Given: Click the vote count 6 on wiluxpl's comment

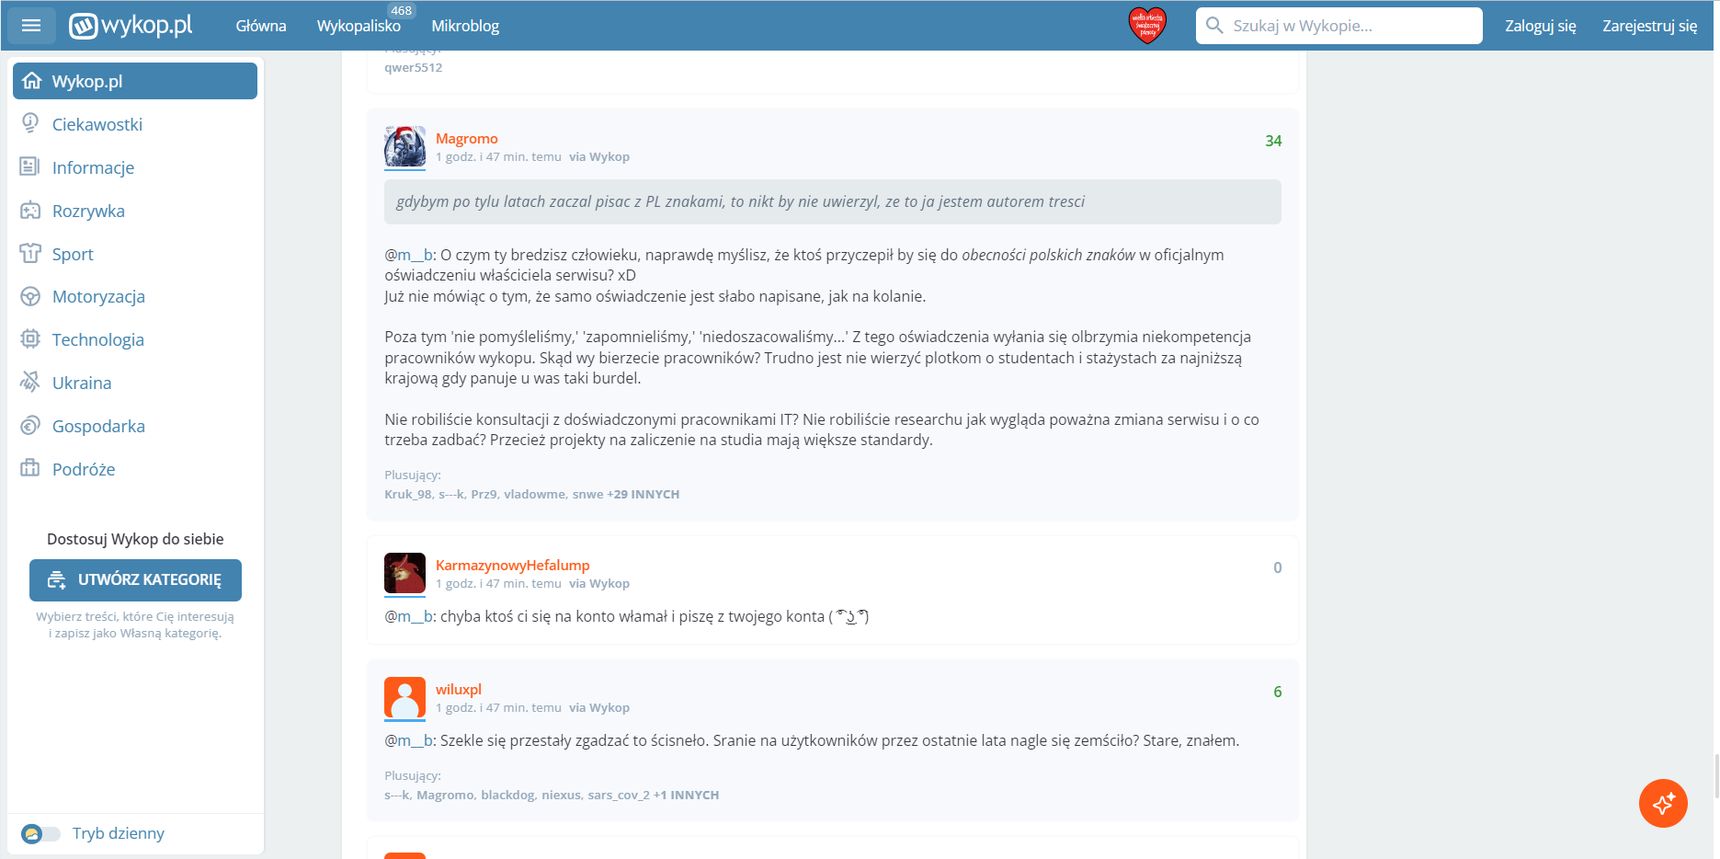Looking at the screenshot, I should 1277,692.
